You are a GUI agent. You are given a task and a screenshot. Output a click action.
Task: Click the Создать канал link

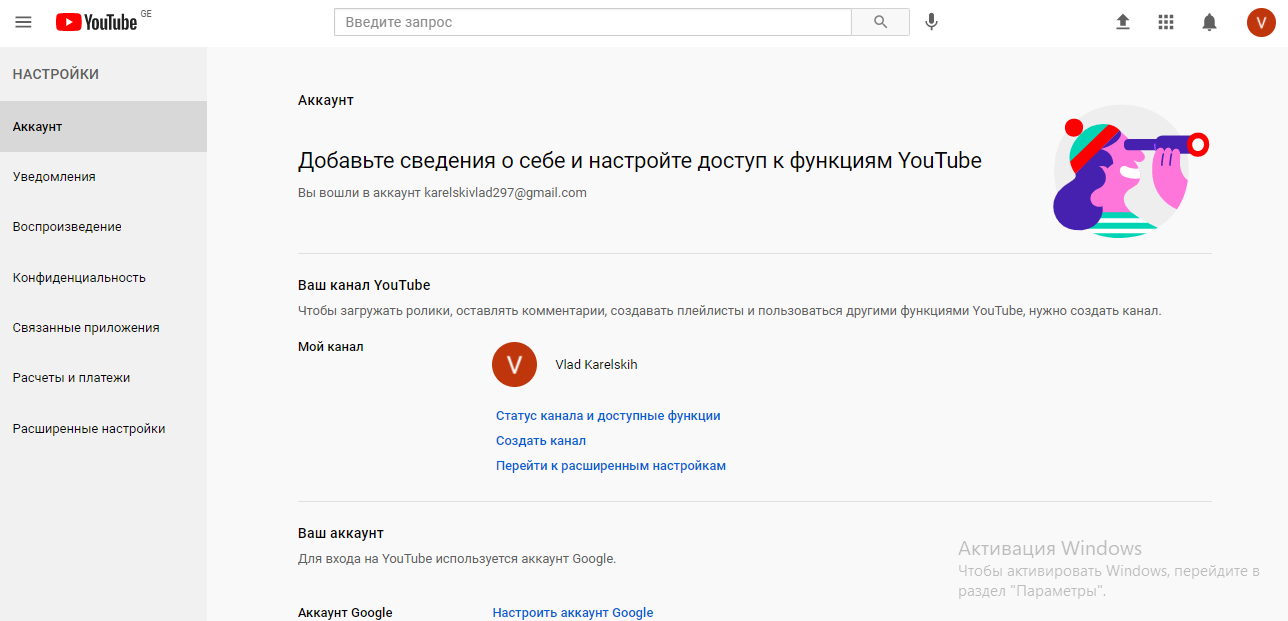coord(541,441)
